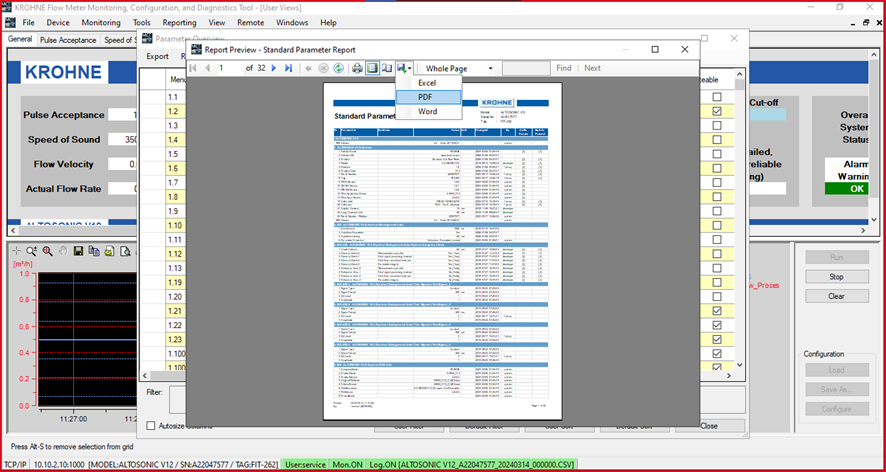Click the Find link in preview toolbar
Screen dimensions: 886x472
(x=563, y=68)
